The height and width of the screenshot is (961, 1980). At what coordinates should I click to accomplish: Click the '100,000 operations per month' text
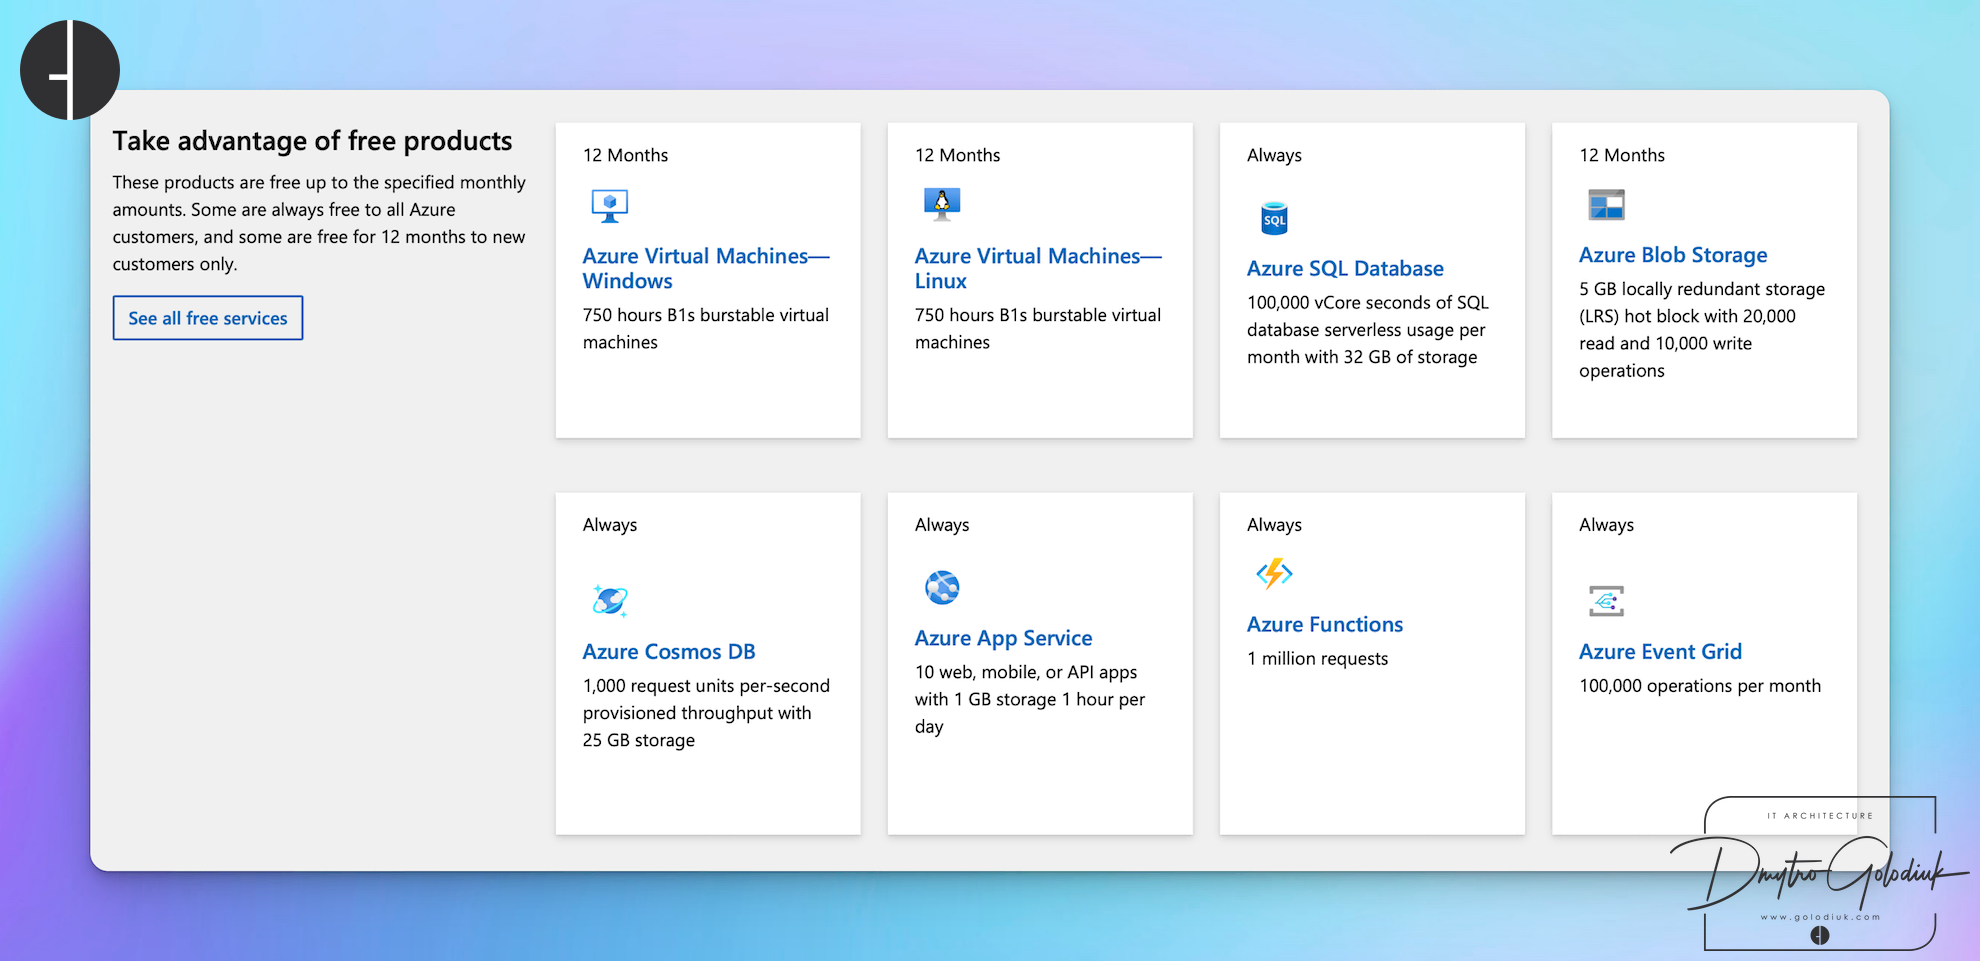[1700, 686]
